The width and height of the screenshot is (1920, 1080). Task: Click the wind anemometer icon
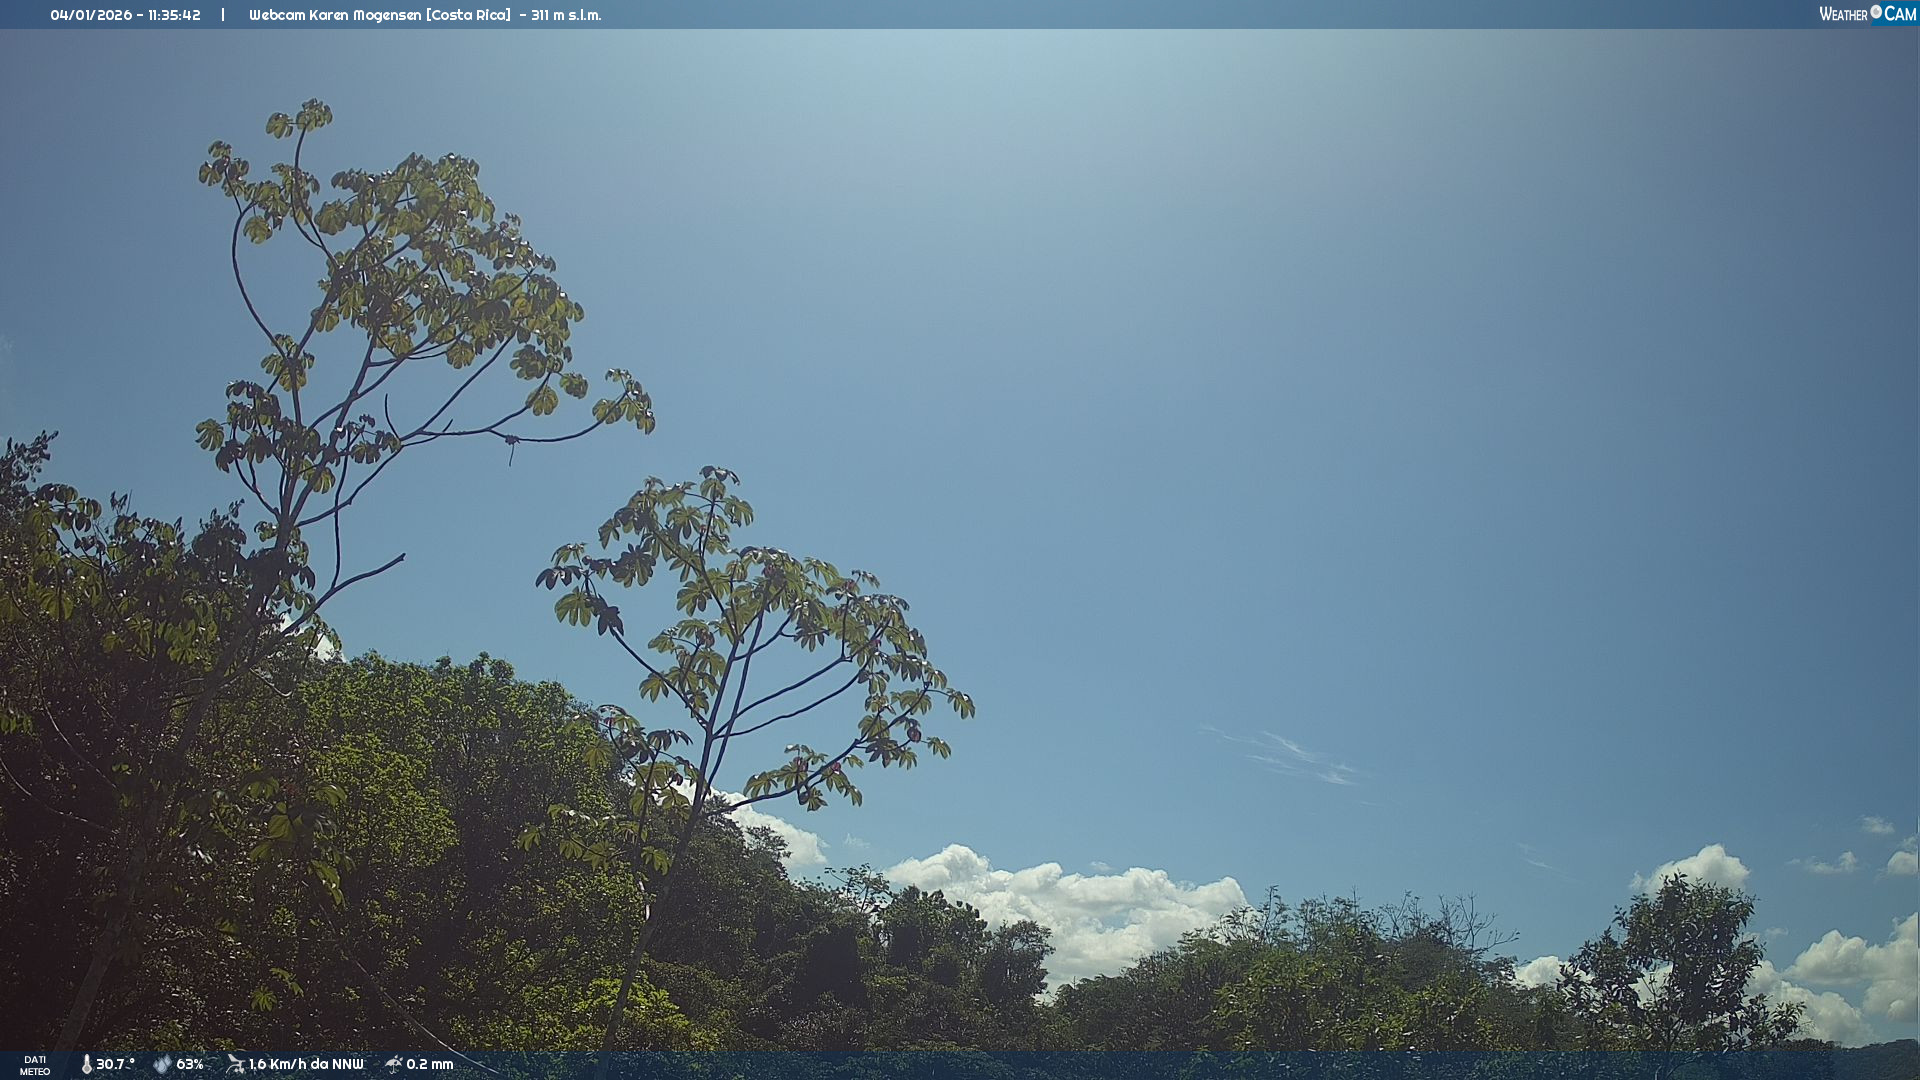(235, 1064)
